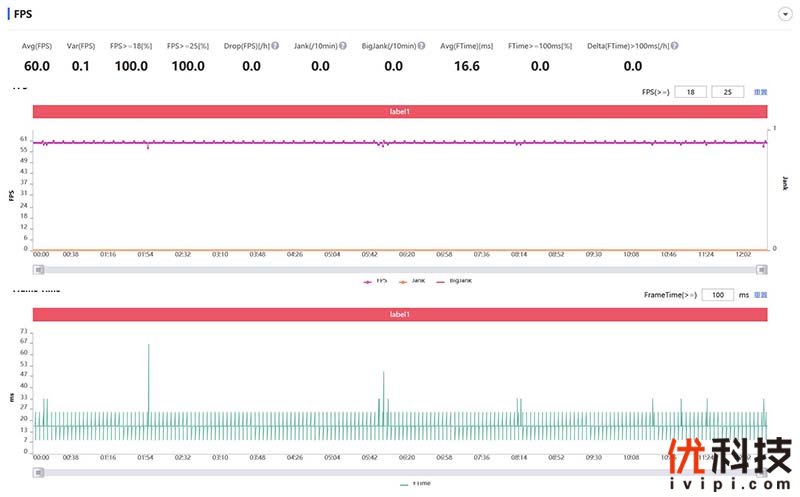Click the right handle of the FPS chart zoom slider
Screen dimensions: 800x497
click(763, 269)
